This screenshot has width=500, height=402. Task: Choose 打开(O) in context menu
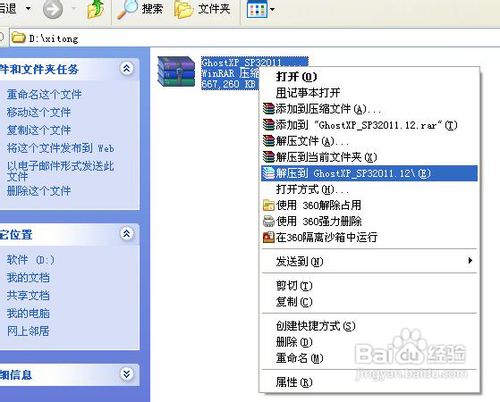tap(369, 77)
